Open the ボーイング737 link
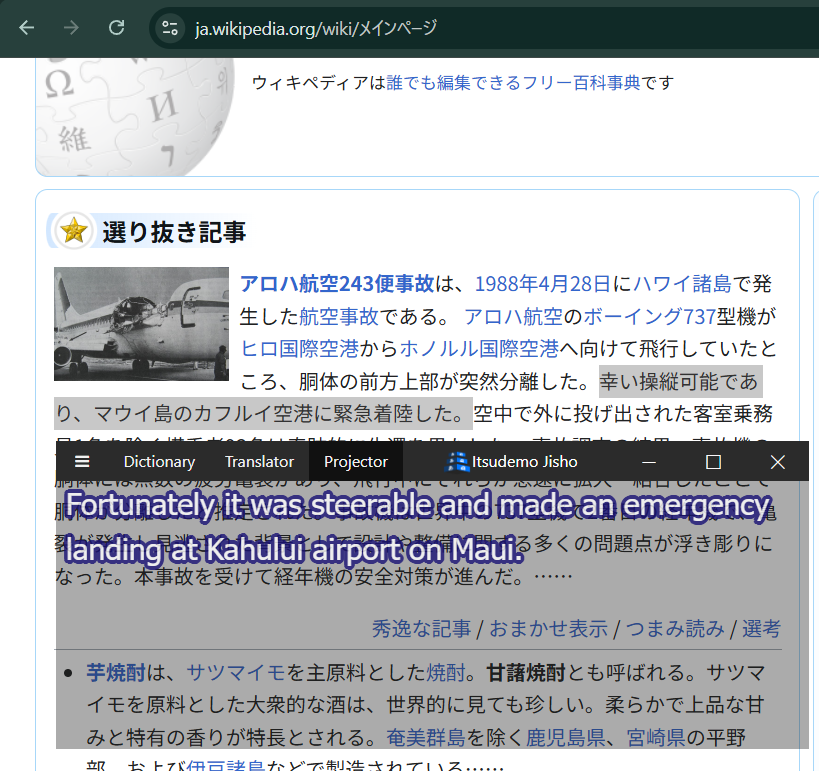819x771 pixels. [649, 317]
